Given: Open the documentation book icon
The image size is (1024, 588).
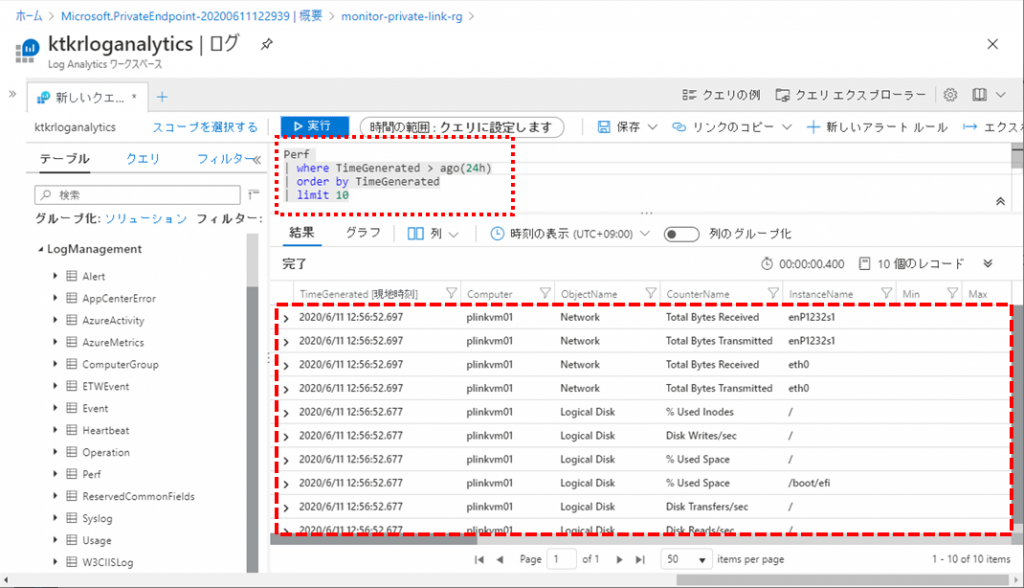Looking at the screenshot, I should pyautogui.click(x=979, y=95).
